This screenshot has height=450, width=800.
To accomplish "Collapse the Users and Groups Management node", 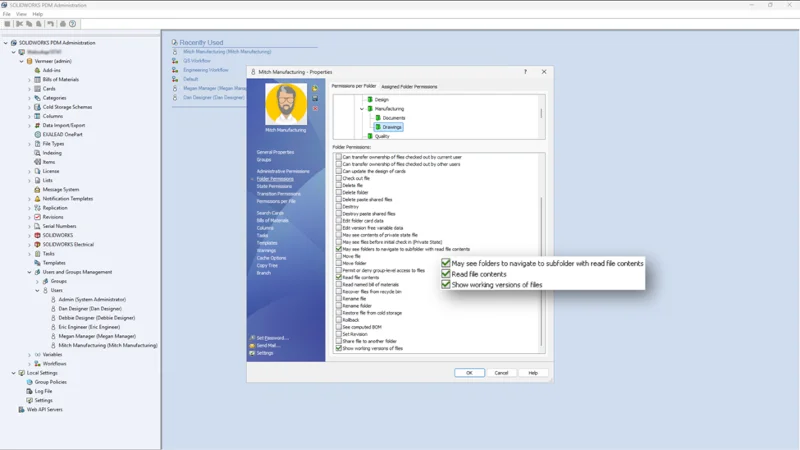I will click(29, 272).
